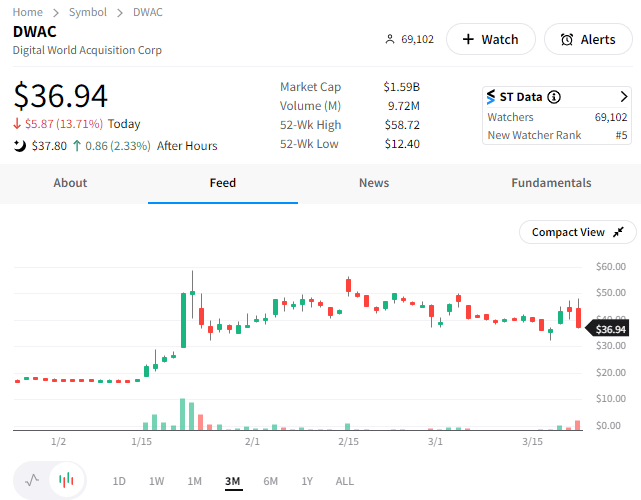Click the DWAC breadcrumb link

tap(148, 12)
